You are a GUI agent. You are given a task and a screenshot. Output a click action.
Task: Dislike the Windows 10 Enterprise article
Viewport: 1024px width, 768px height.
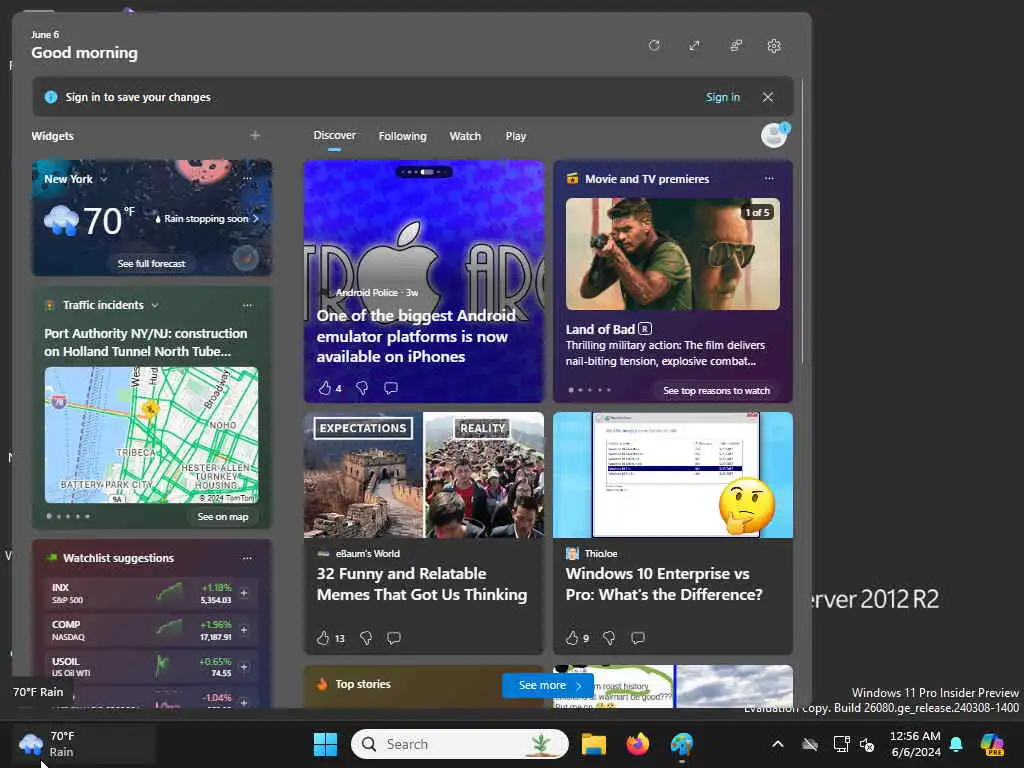coord(609,638)
